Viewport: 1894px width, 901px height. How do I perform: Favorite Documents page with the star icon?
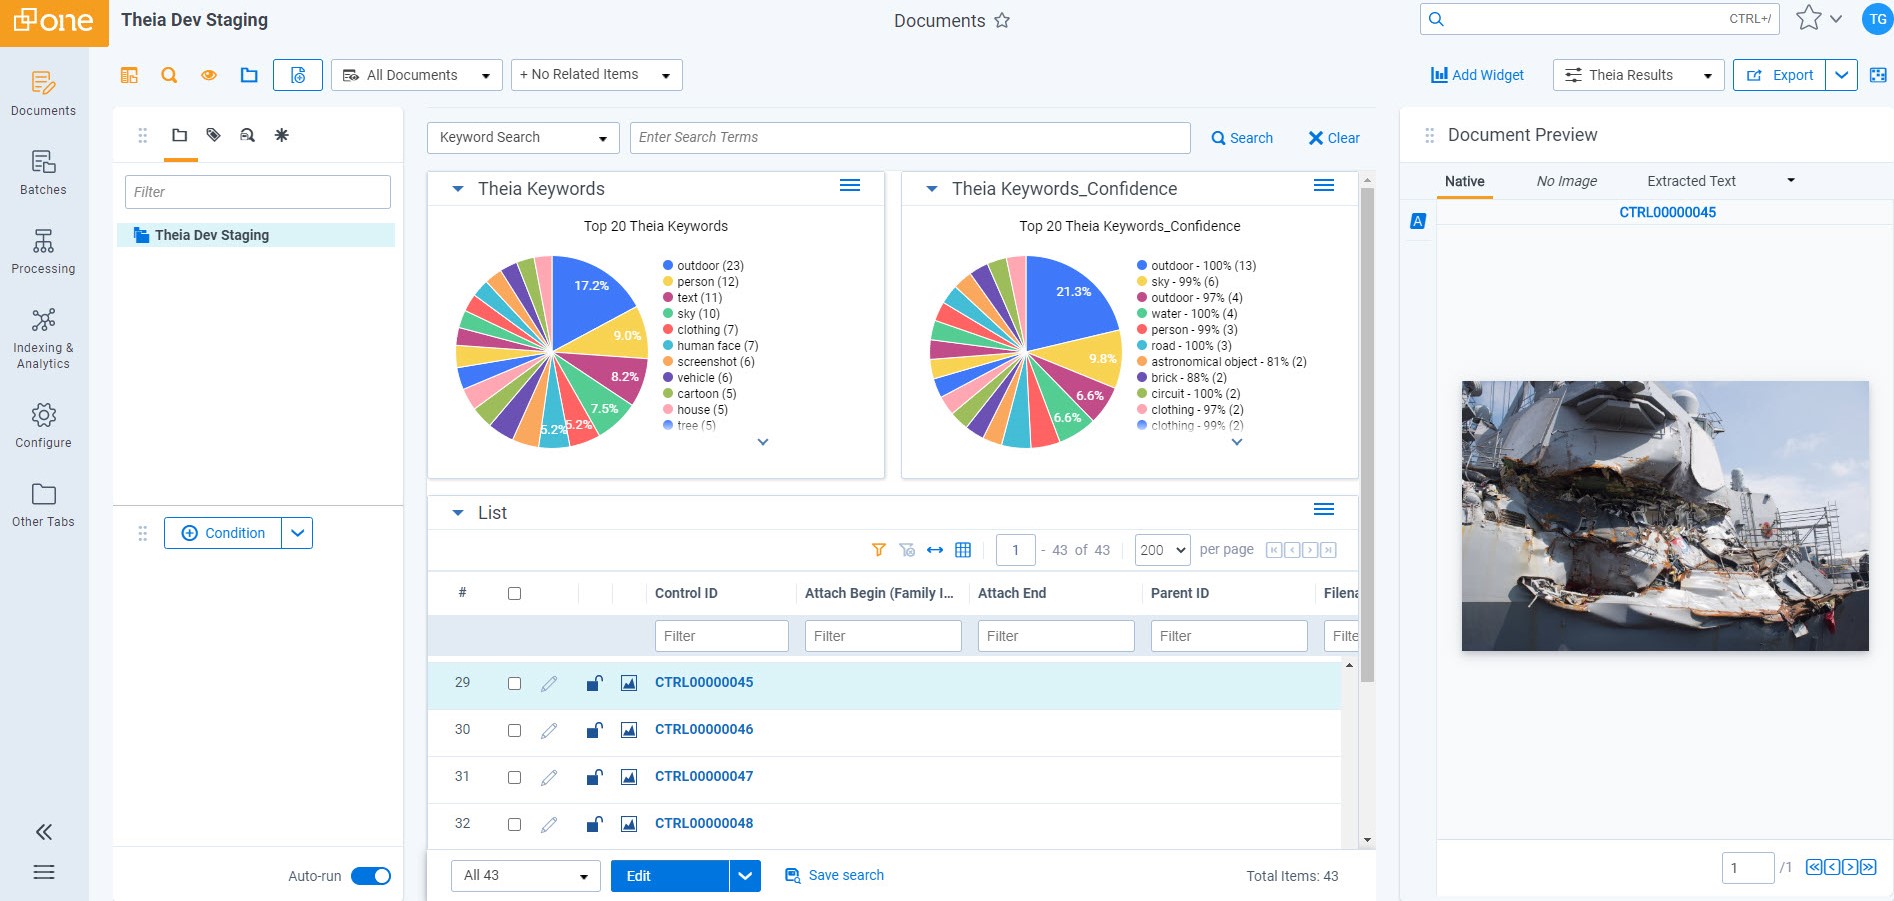tap(1002, 21)
